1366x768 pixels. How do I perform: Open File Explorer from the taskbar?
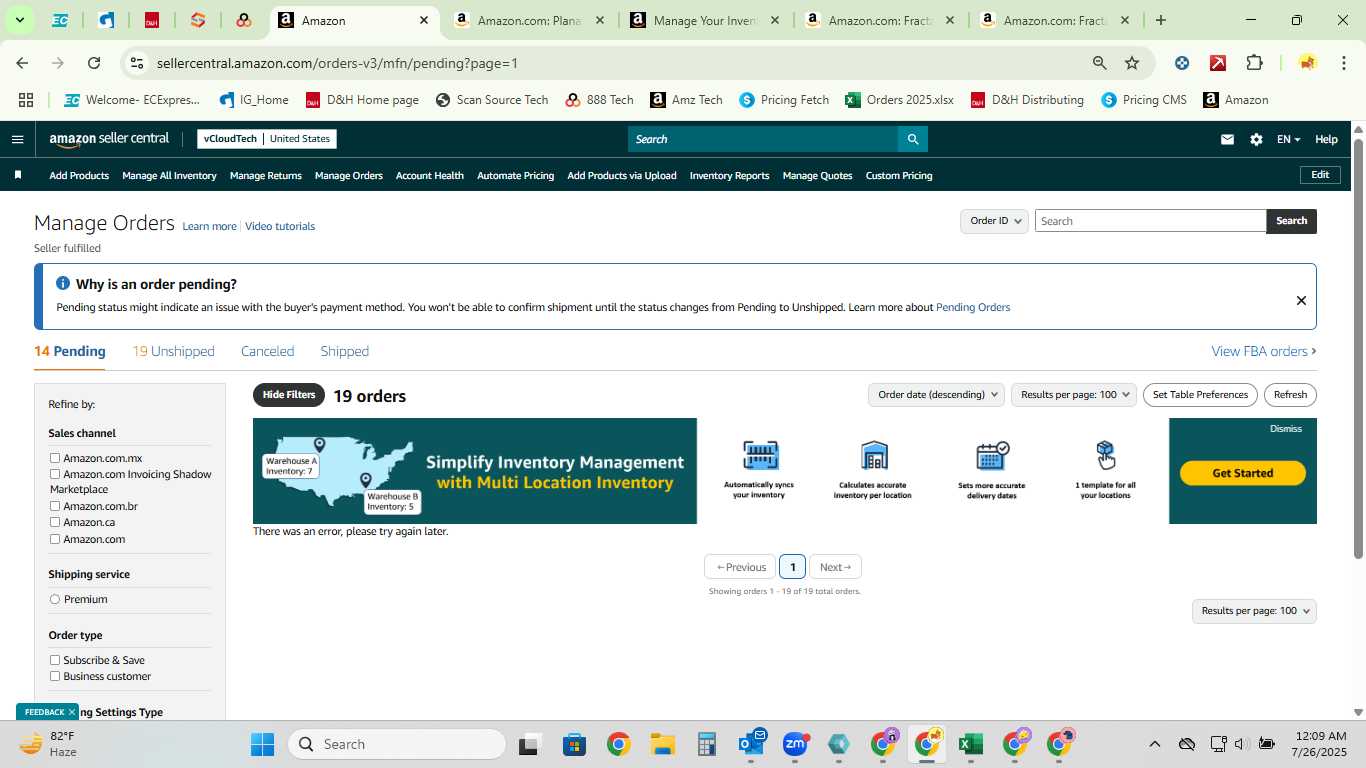(x=662, y=744)
